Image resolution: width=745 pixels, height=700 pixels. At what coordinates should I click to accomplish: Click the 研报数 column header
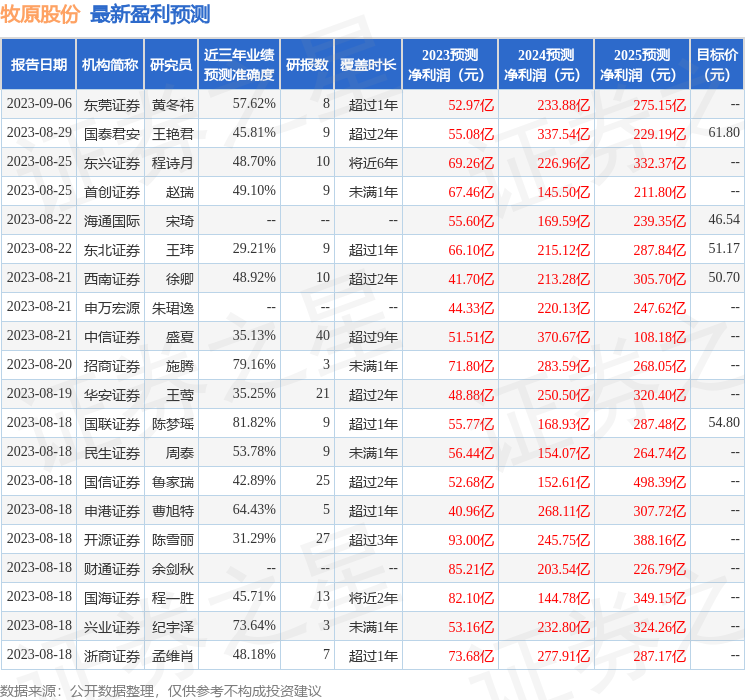pos(307,65)
